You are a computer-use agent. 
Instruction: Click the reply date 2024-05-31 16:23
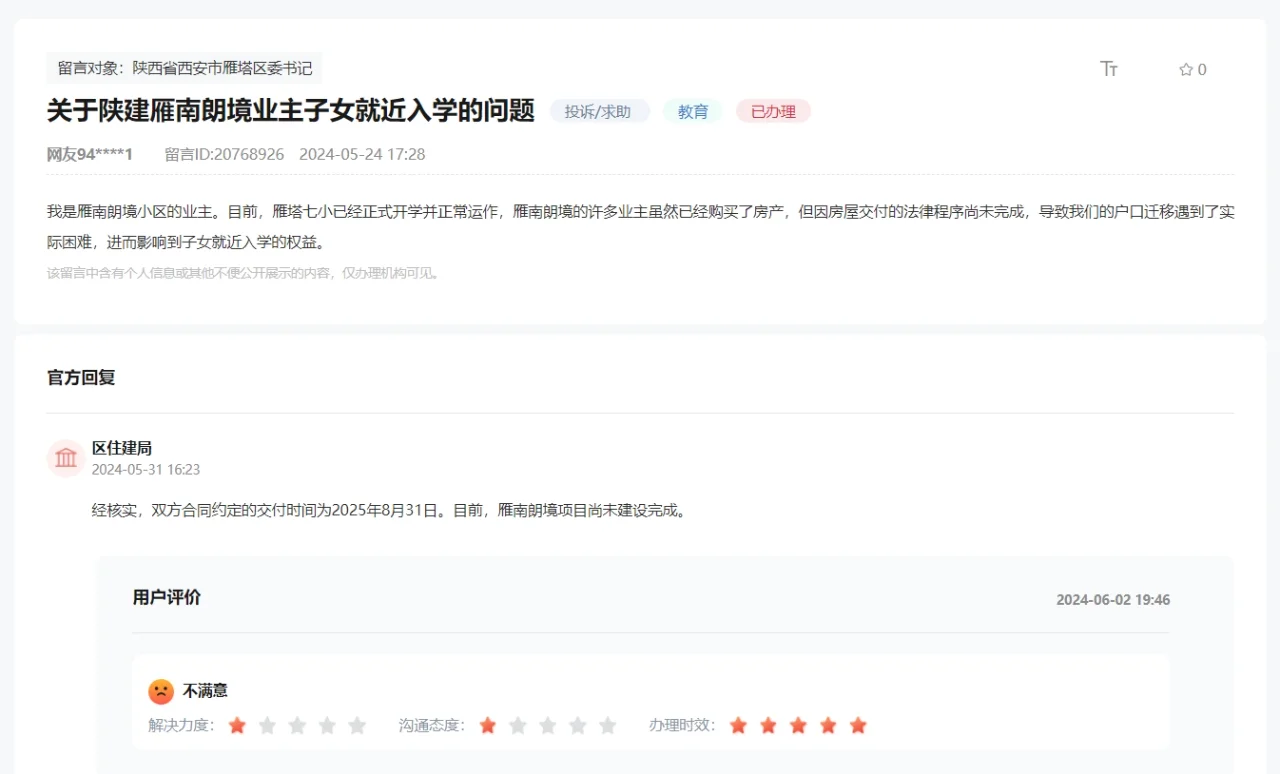click(x=146, y=470)
